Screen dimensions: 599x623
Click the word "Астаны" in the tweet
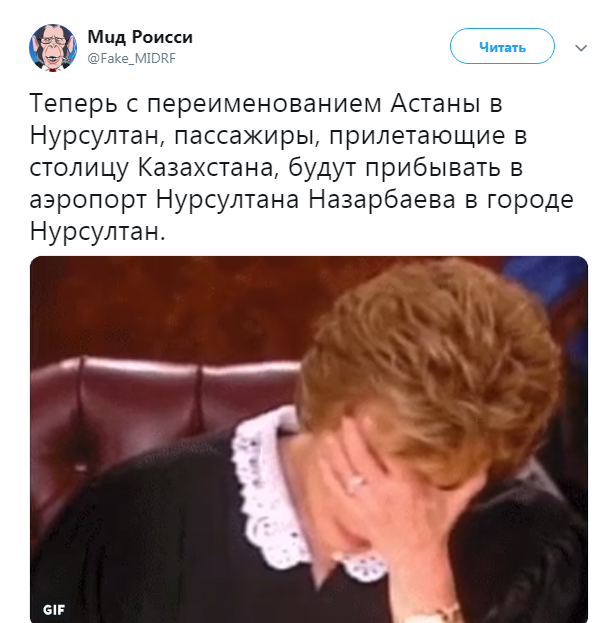click(435, 103)
